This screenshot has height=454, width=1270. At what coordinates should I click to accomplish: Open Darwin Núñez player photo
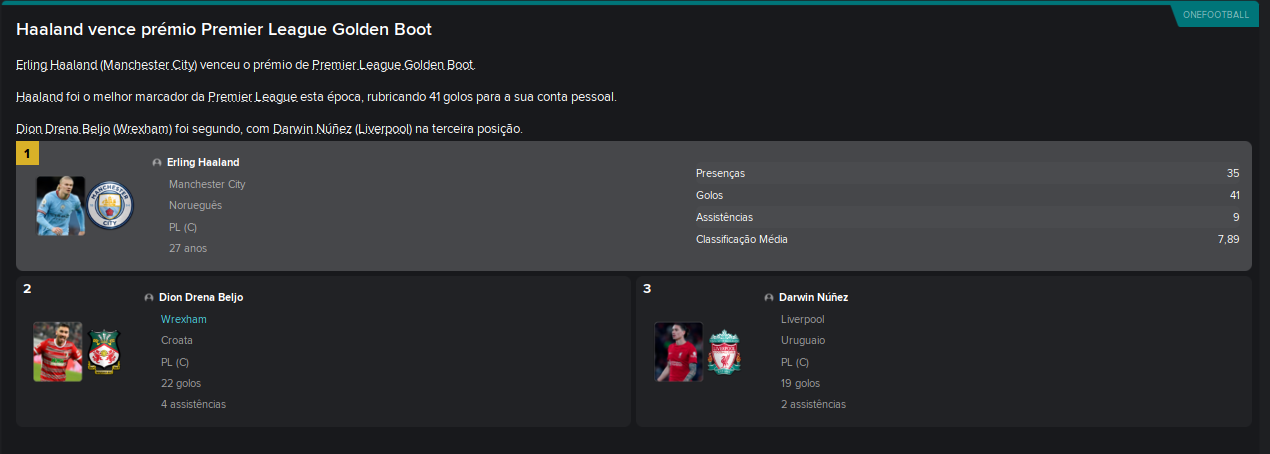point(678,351)
